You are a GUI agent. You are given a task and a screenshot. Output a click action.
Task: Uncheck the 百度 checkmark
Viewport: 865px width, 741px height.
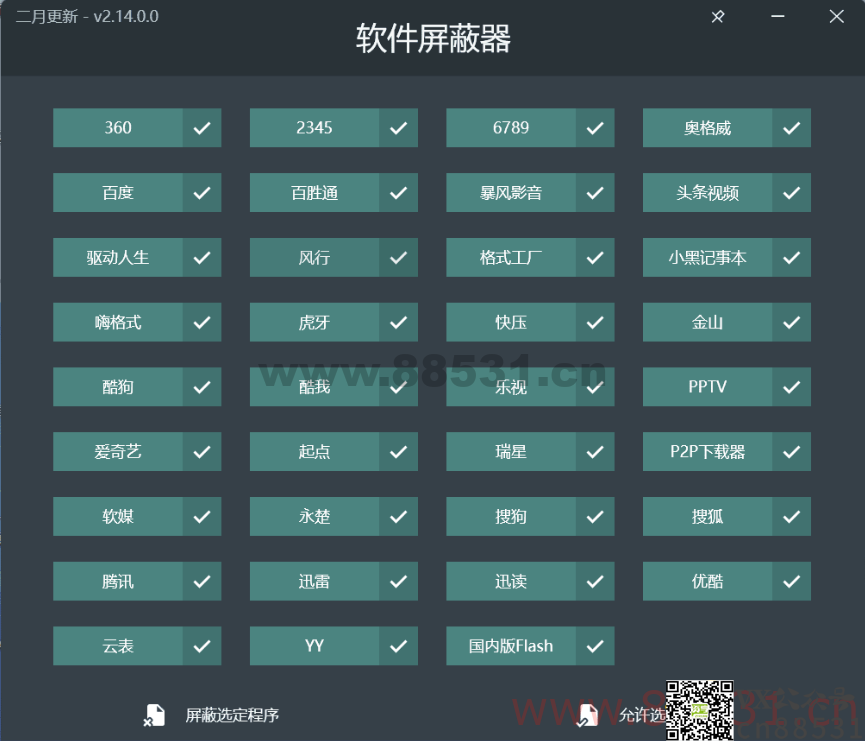[202, 193]
